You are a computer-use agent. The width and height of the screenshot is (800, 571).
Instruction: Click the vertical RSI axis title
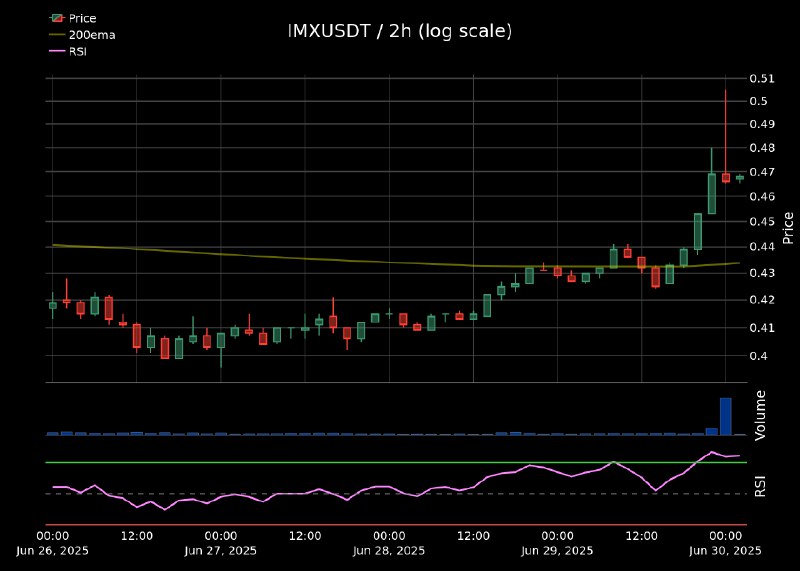tap(760, 486)
